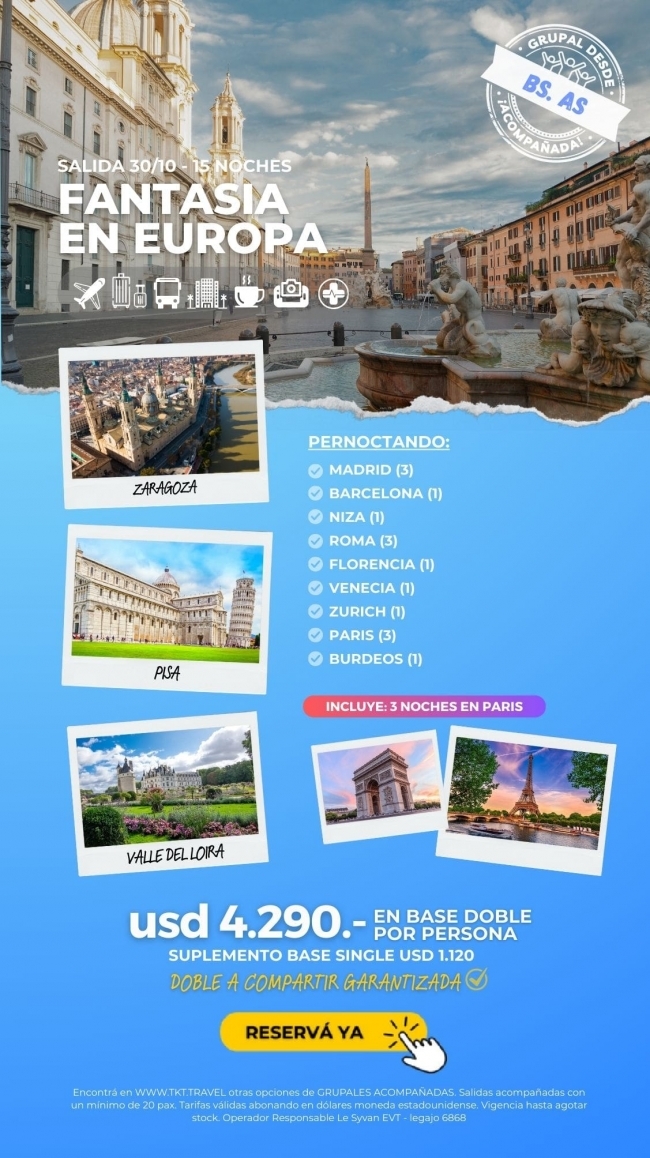The image size is (650, 1158).
Task: Click the checkmark beside MADRID (3)
Action: pos(316,470)
